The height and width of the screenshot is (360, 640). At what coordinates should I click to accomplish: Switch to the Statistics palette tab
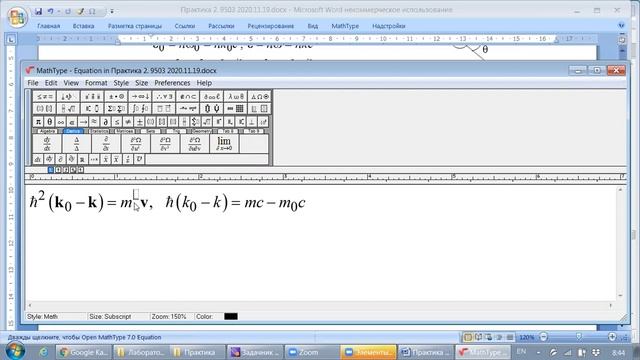pyautogui.click(x=99, y=131)
